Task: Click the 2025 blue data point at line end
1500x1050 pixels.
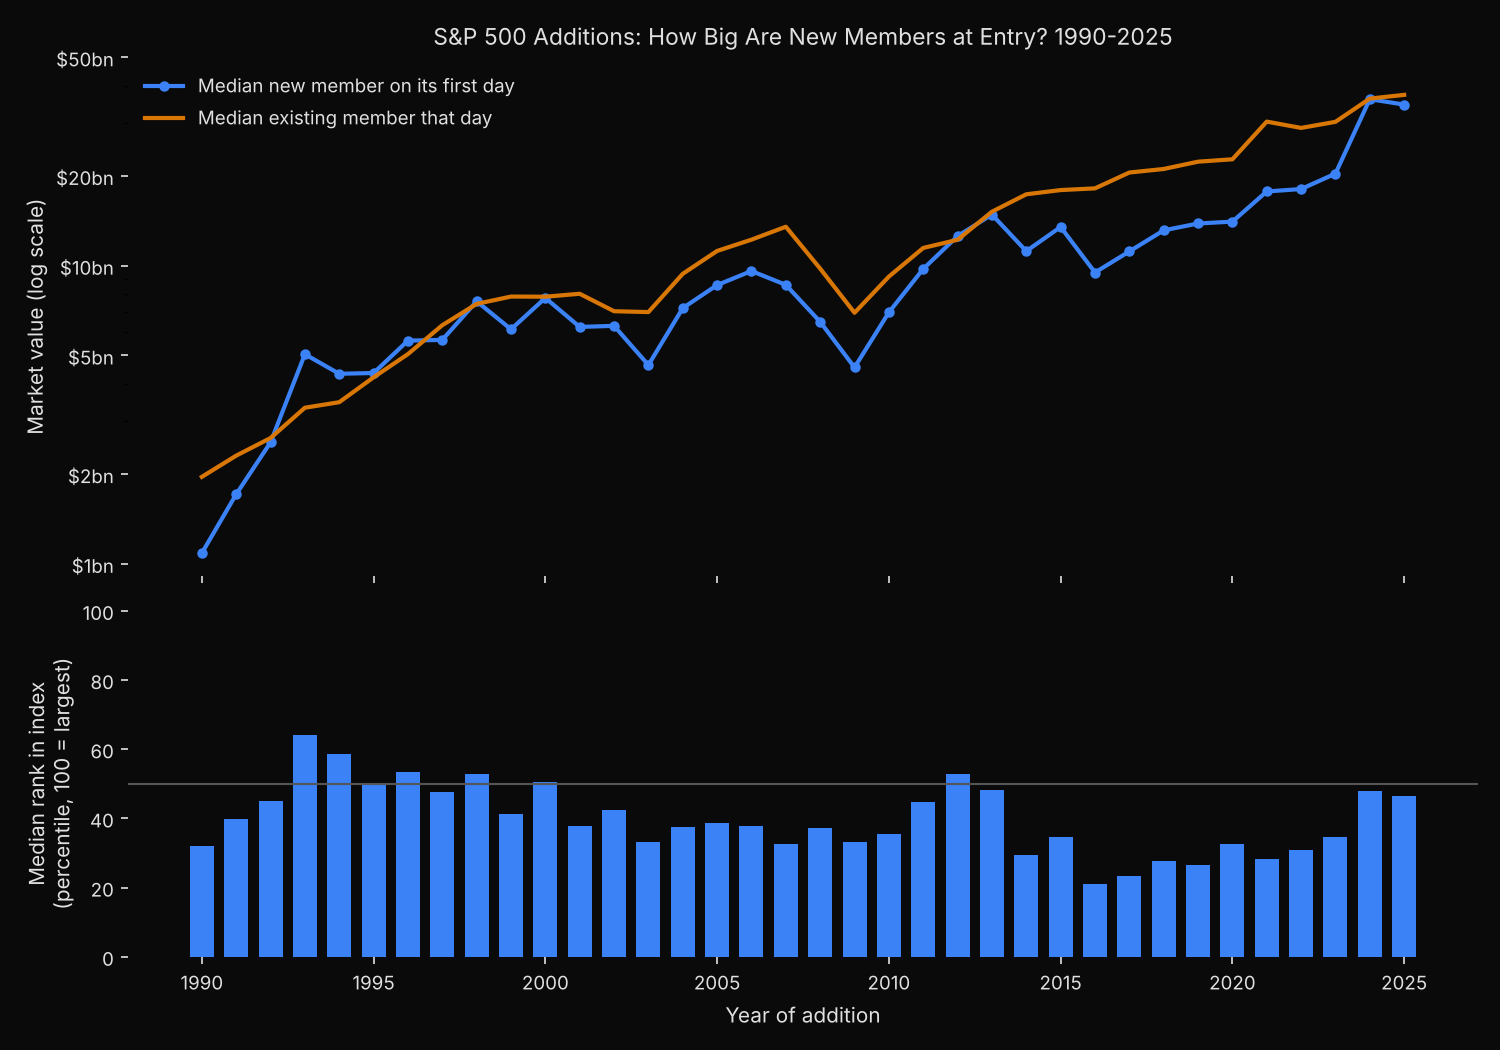Action: point(1404,105)
